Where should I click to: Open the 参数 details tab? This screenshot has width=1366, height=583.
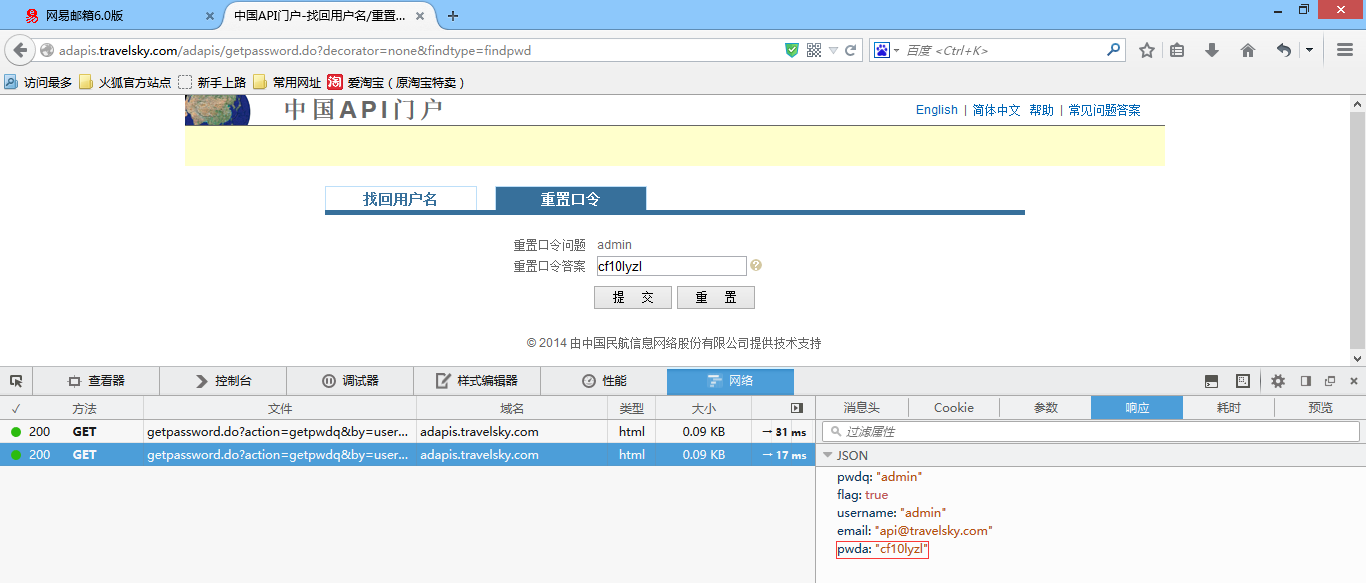[1046, 408]
